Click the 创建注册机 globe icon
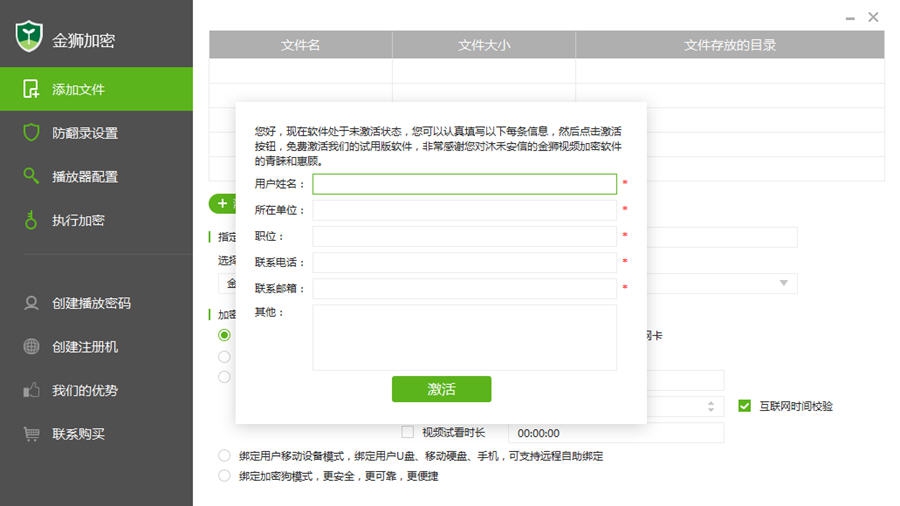900x506 pixels. point(31,347)
